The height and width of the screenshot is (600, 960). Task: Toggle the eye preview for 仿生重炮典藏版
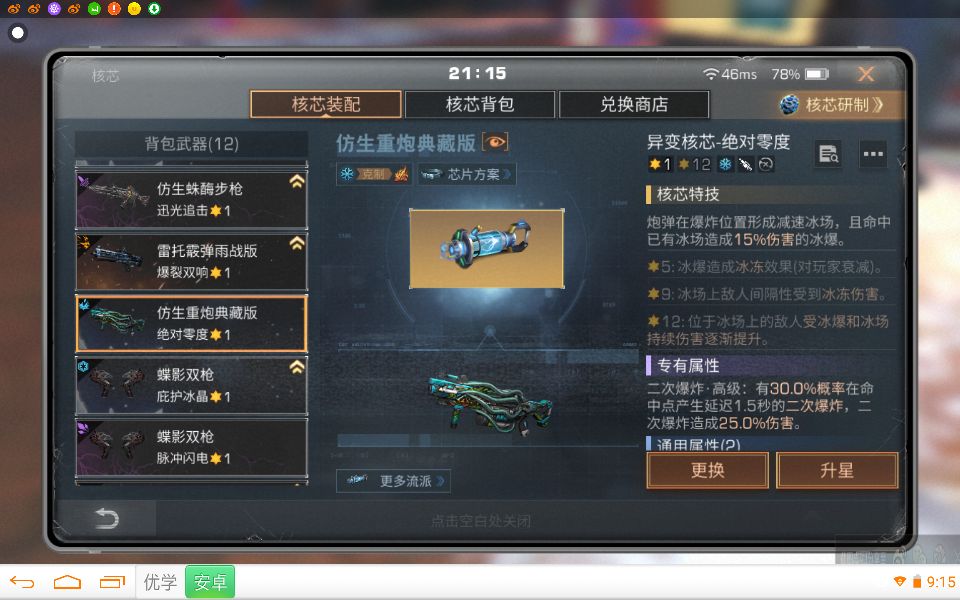pos(495,143)
